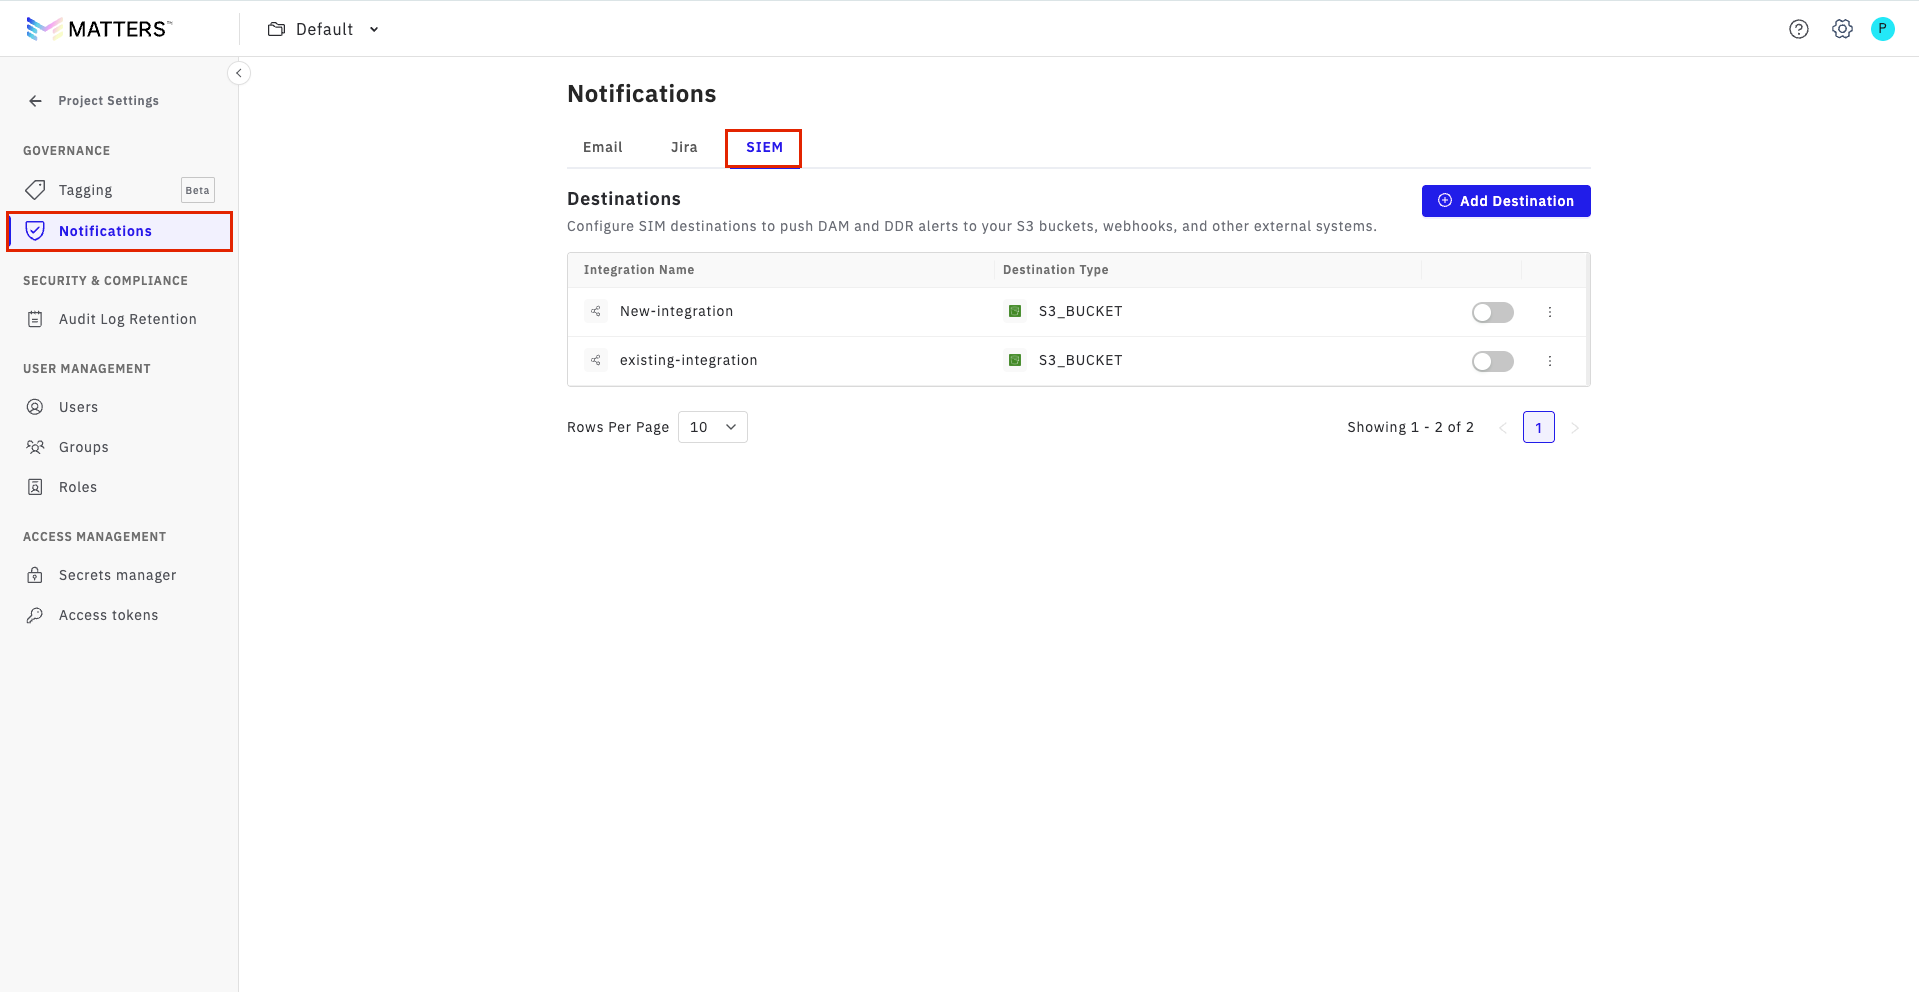Switch to the Jira tab
Viewport: 1919px width, 992px height.
(684, 147)
